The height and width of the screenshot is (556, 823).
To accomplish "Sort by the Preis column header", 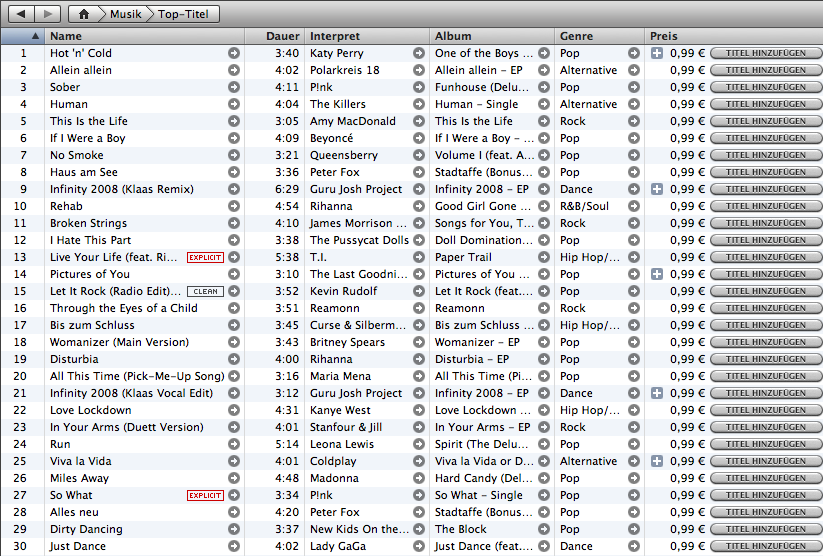I will click(734, 36).
